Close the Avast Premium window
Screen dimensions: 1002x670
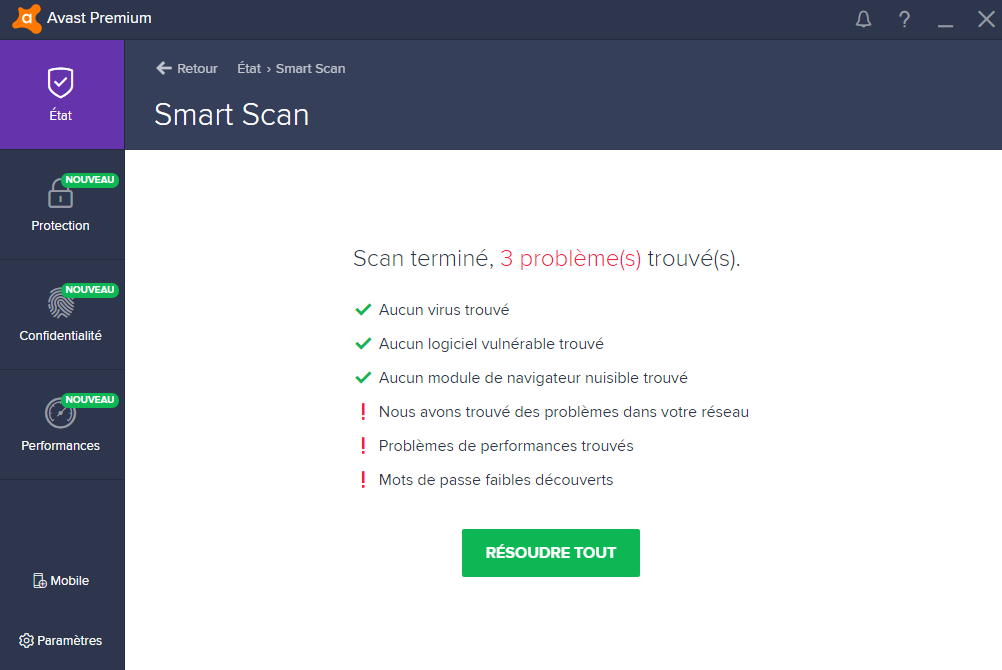click(985, 19)
